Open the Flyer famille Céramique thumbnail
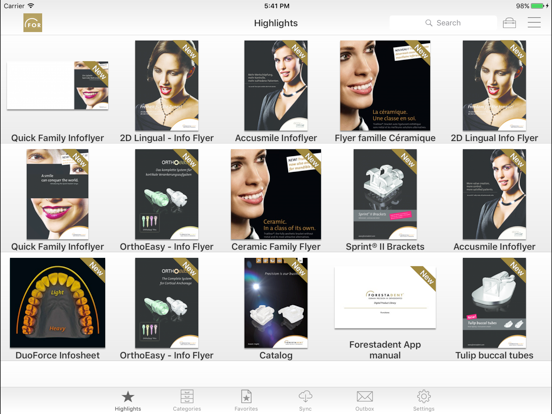This screenshot has width=552, height=414. [385, 86]
